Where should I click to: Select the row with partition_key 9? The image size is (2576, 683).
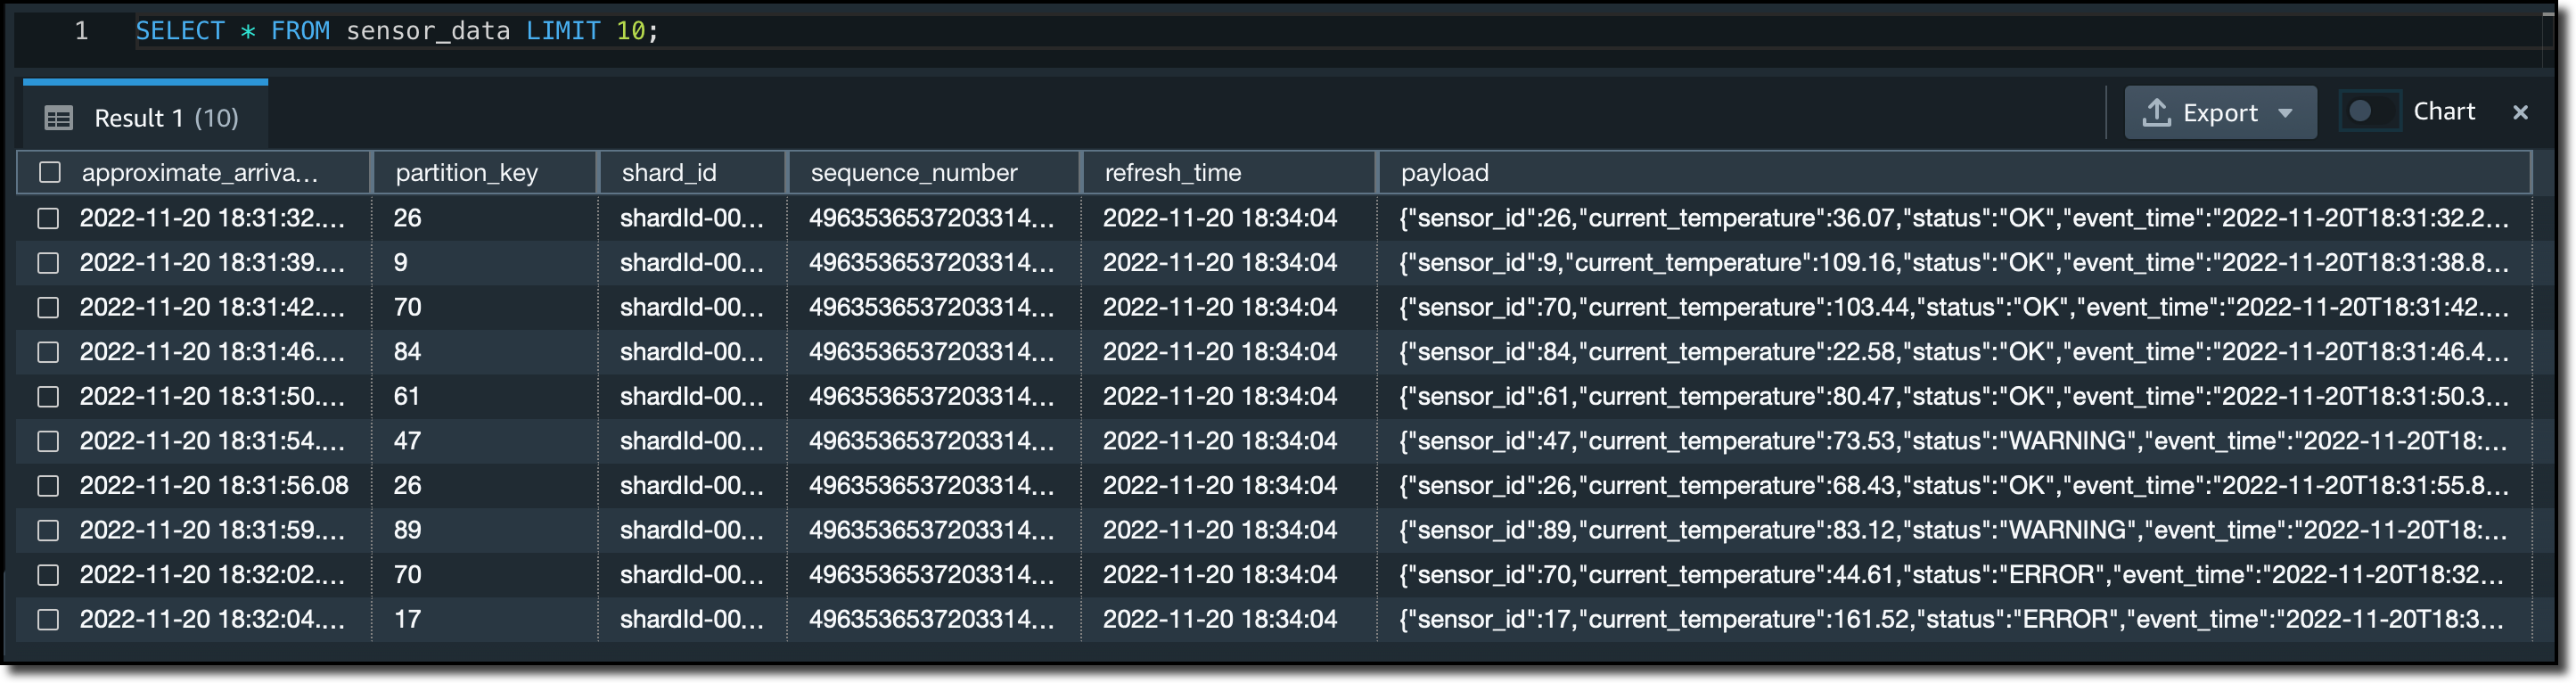(48, 263)
